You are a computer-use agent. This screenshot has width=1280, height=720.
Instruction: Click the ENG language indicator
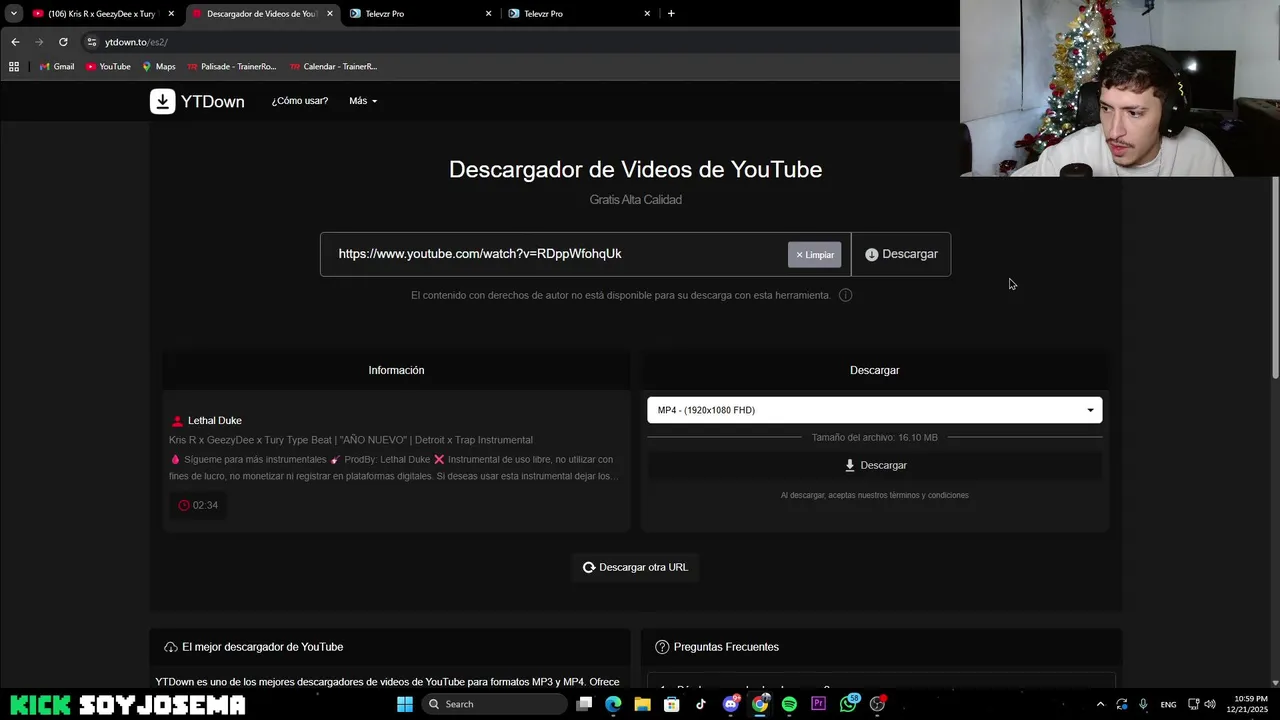1168,705
